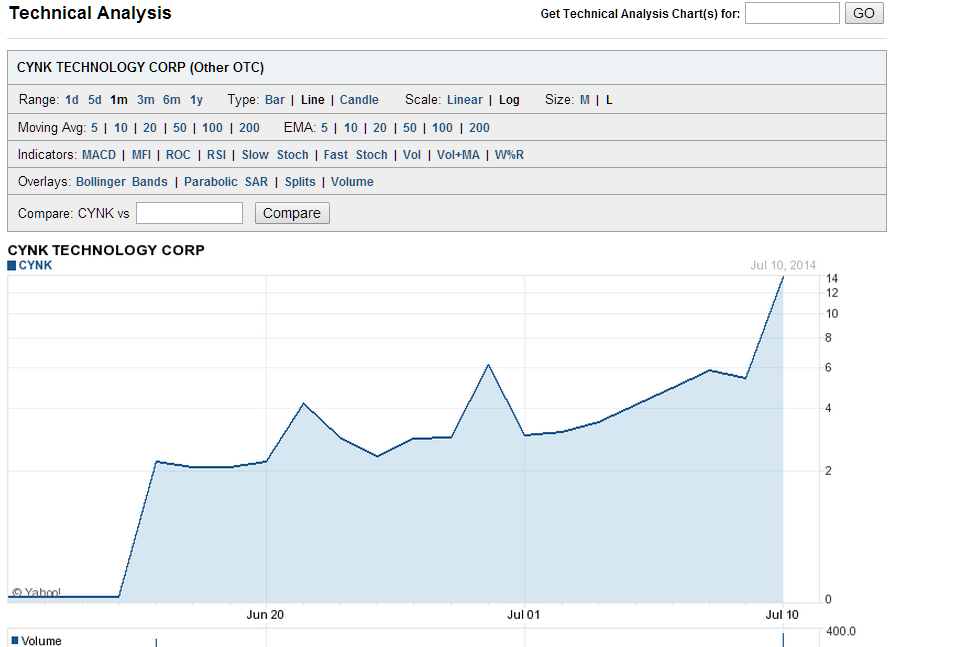Add the EMA 20 line

(x=380, y=128)
